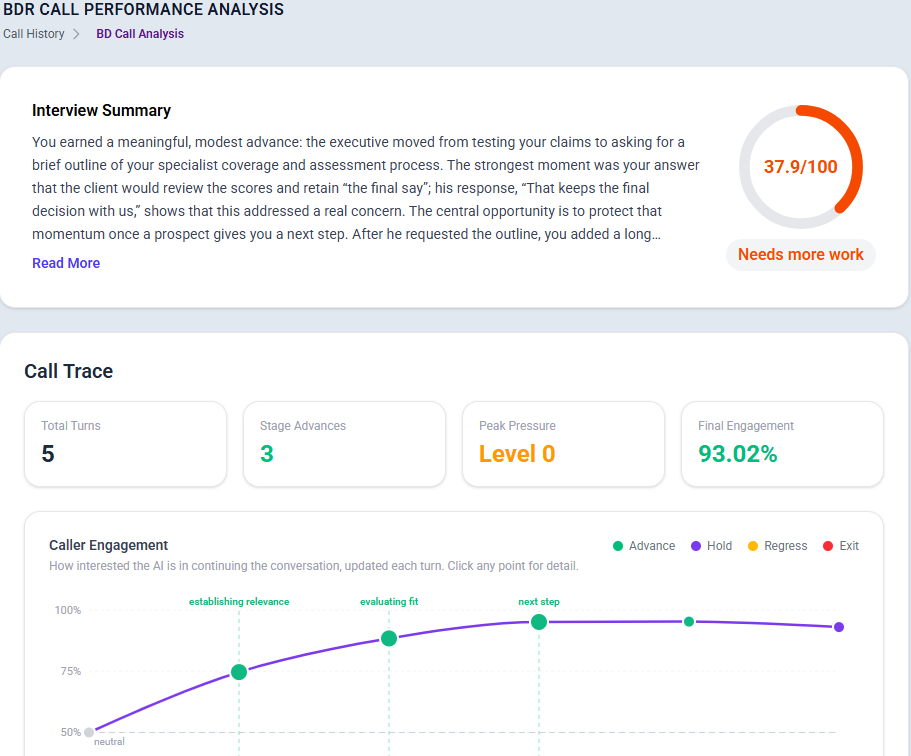Select the gray neutral starting point

[89, 732]
